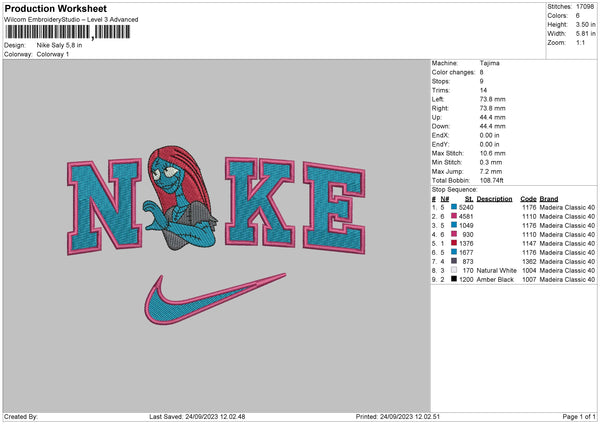Select the design name Nike Saly 5,8 in
The width and height of the screenshot is (600, 424).
(x=59, y=45)
